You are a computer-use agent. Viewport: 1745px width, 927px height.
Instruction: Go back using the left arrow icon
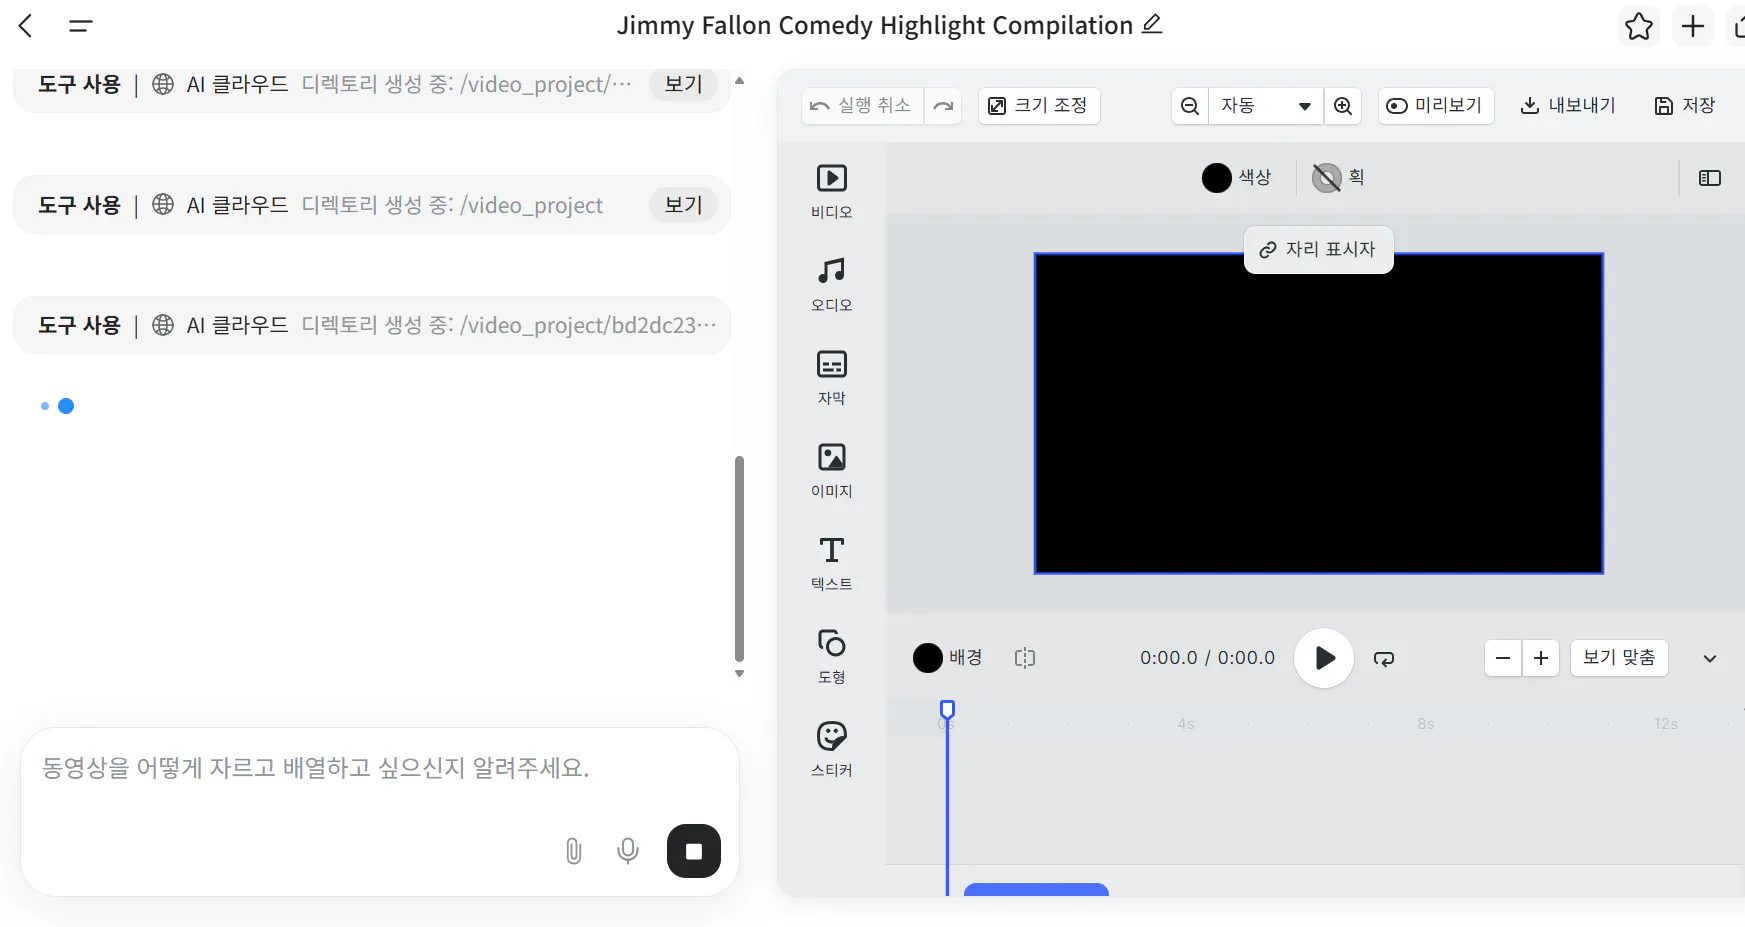click(26, 26)
